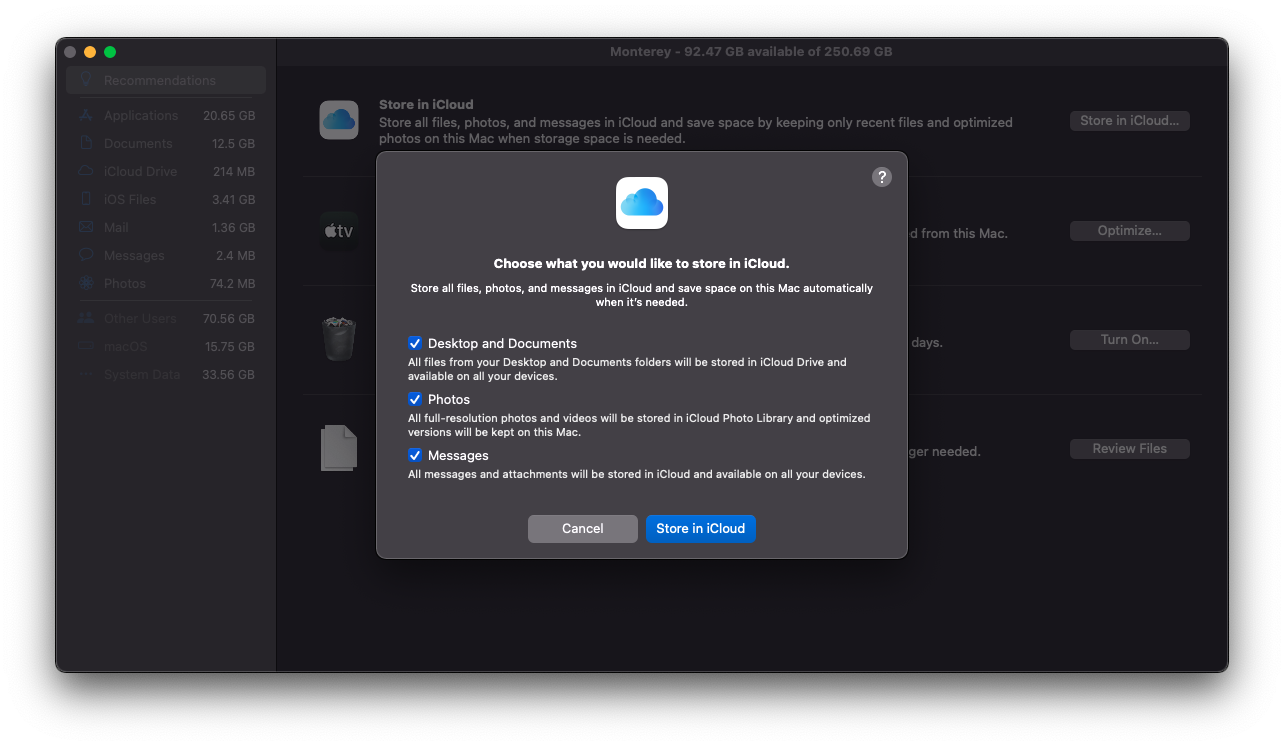Open help with the question mark button
The height and width of the screenshot is (746, 1284).
(x=881, y=177)
